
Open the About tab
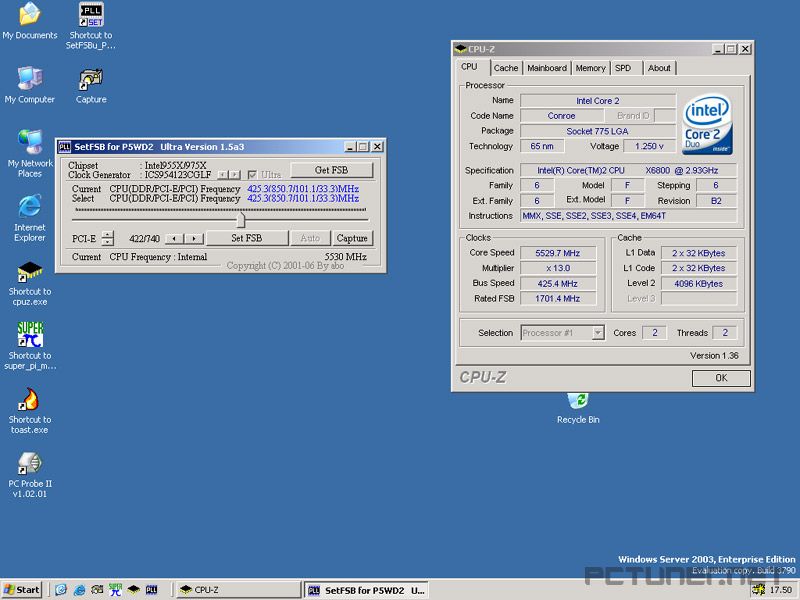pos(659,68)
